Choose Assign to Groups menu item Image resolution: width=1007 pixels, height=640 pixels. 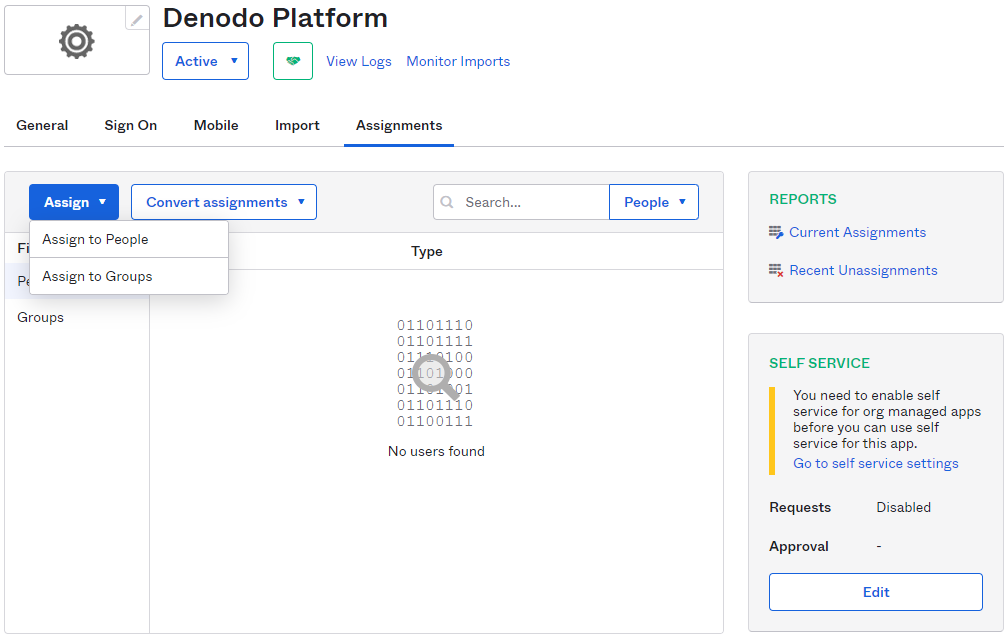tap(129, 276)
